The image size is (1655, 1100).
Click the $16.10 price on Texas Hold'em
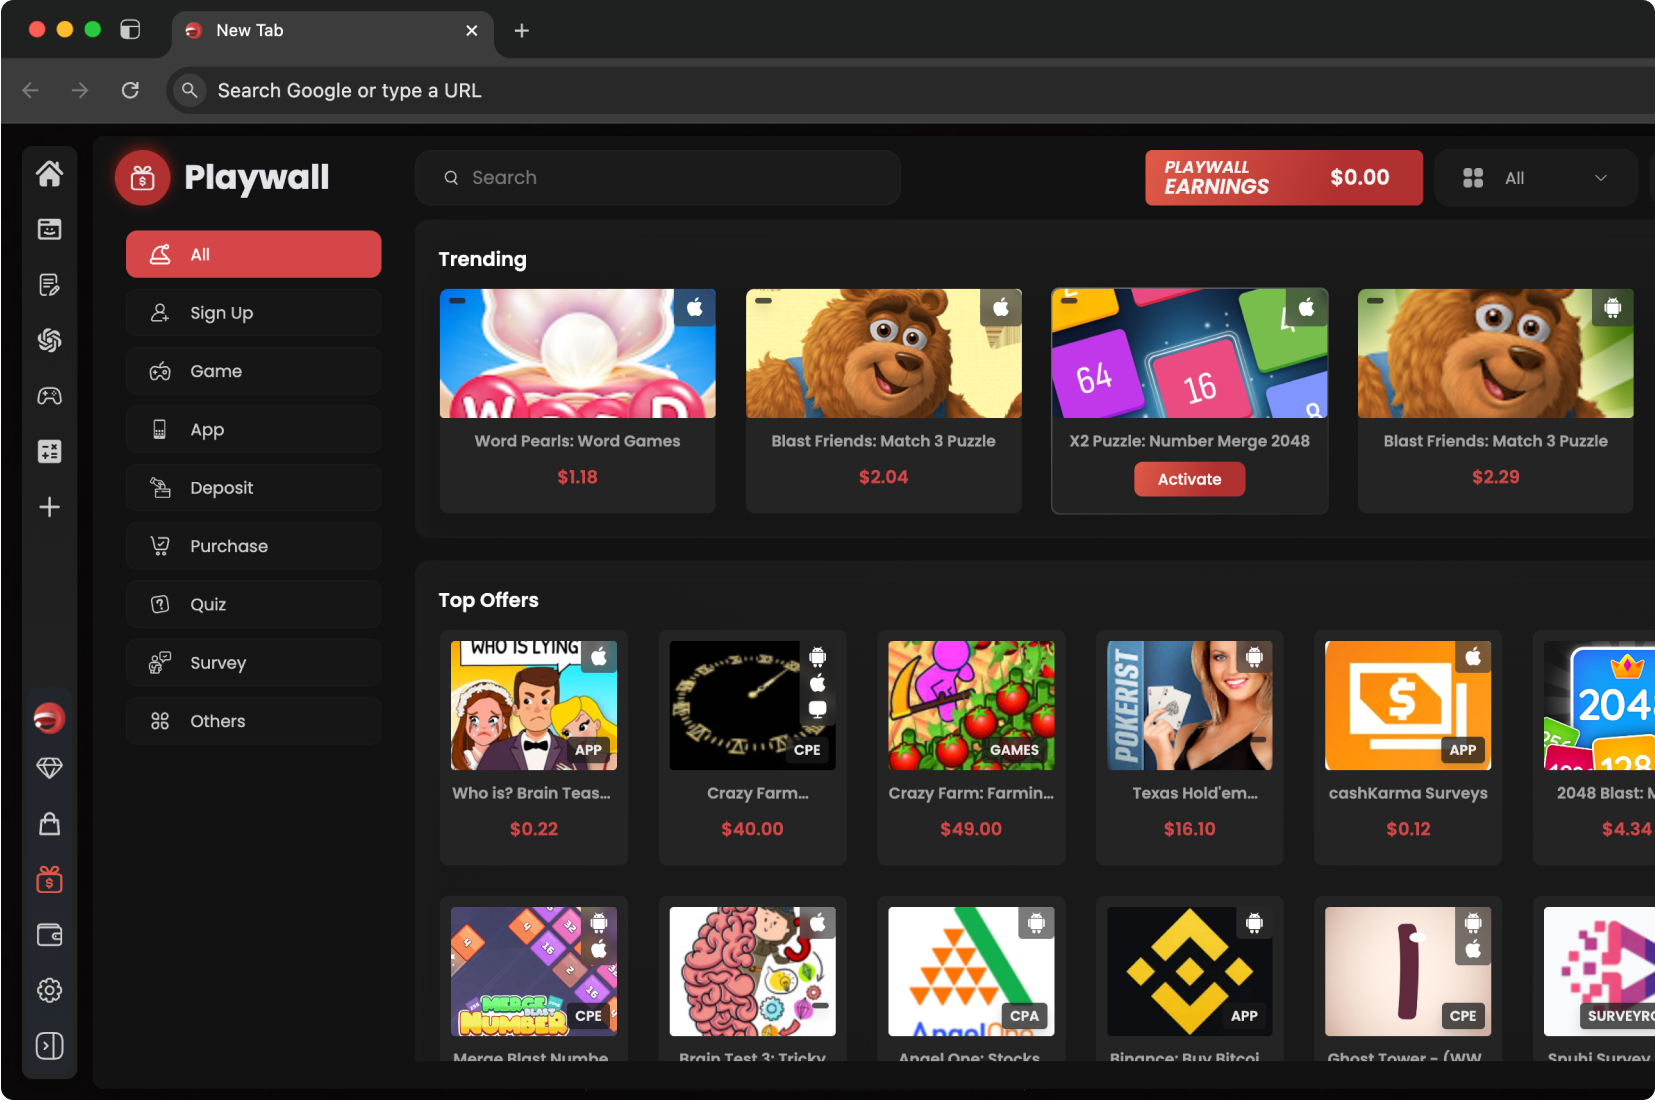(1189, 829)
